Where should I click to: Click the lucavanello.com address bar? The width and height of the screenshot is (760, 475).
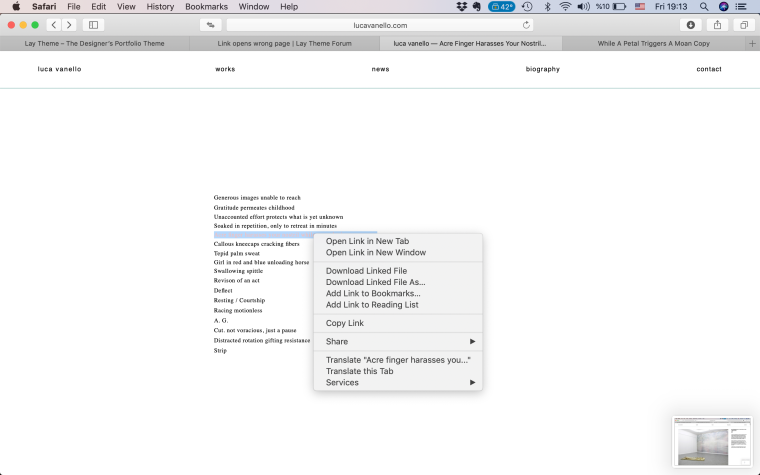click(x=380, y=25)
